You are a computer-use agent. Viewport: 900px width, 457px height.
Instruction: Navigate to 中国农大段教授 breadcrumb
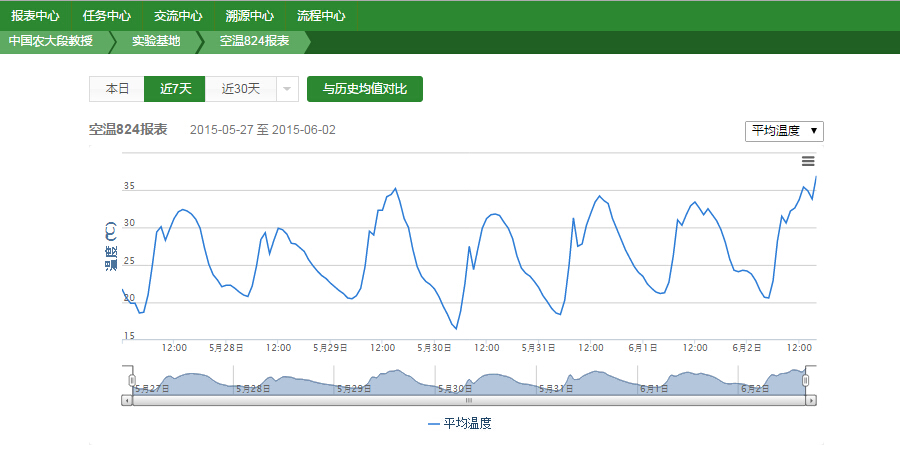[51, 41]
